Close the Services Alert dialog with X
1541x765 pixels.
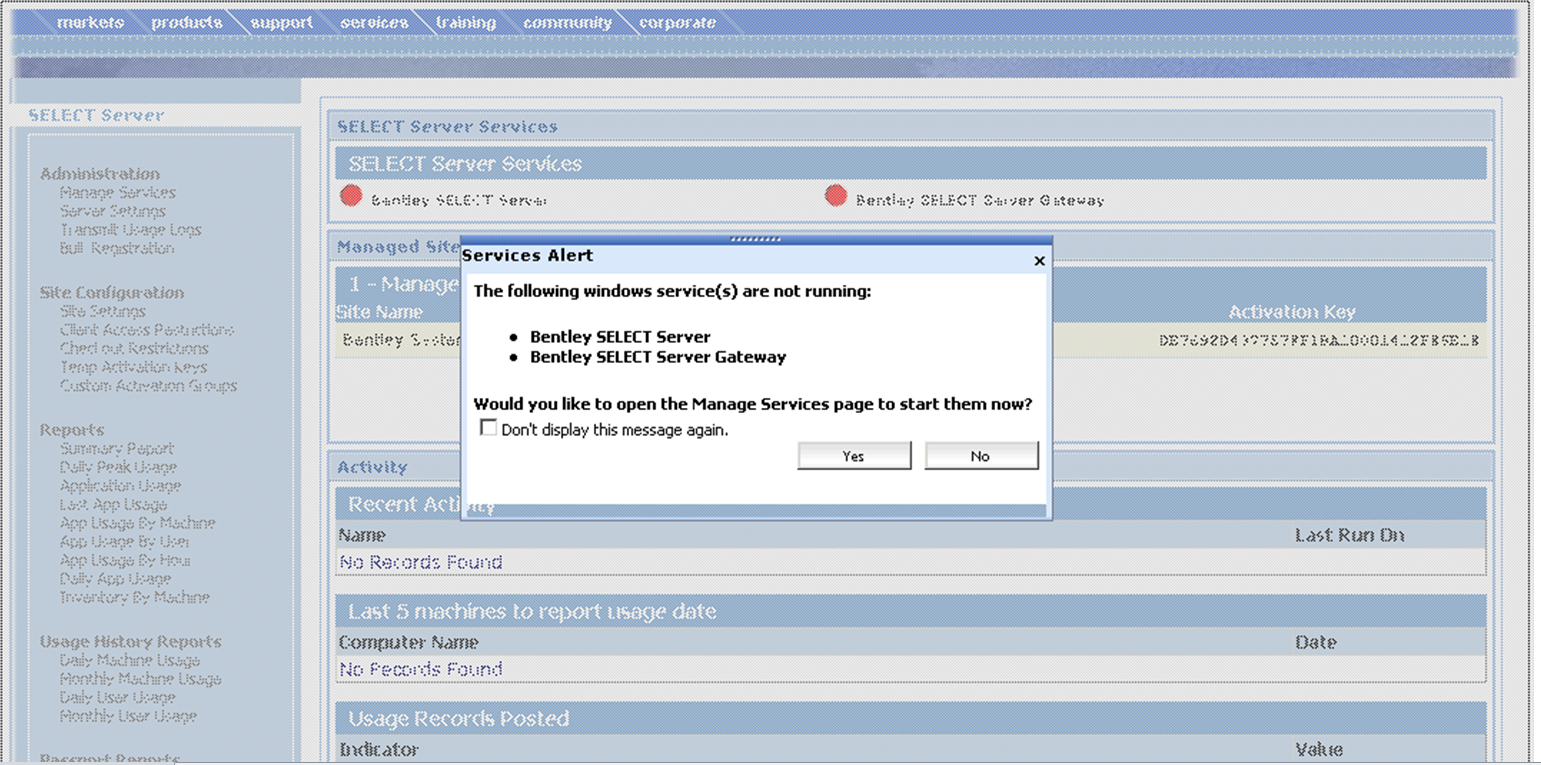click(x=1039, y=260)
